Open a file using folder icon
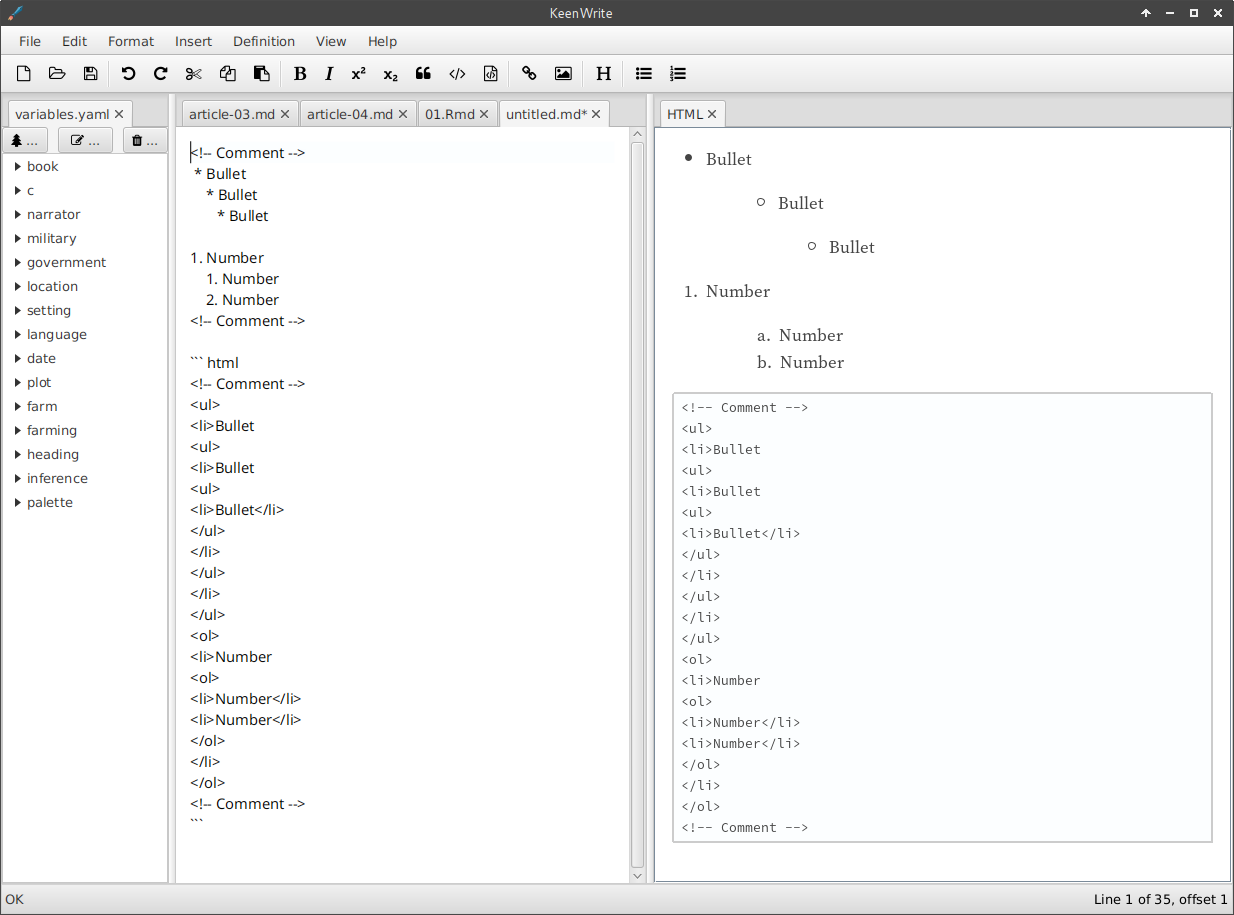The width and height of the screenshot is (1234, 915). 57,73
